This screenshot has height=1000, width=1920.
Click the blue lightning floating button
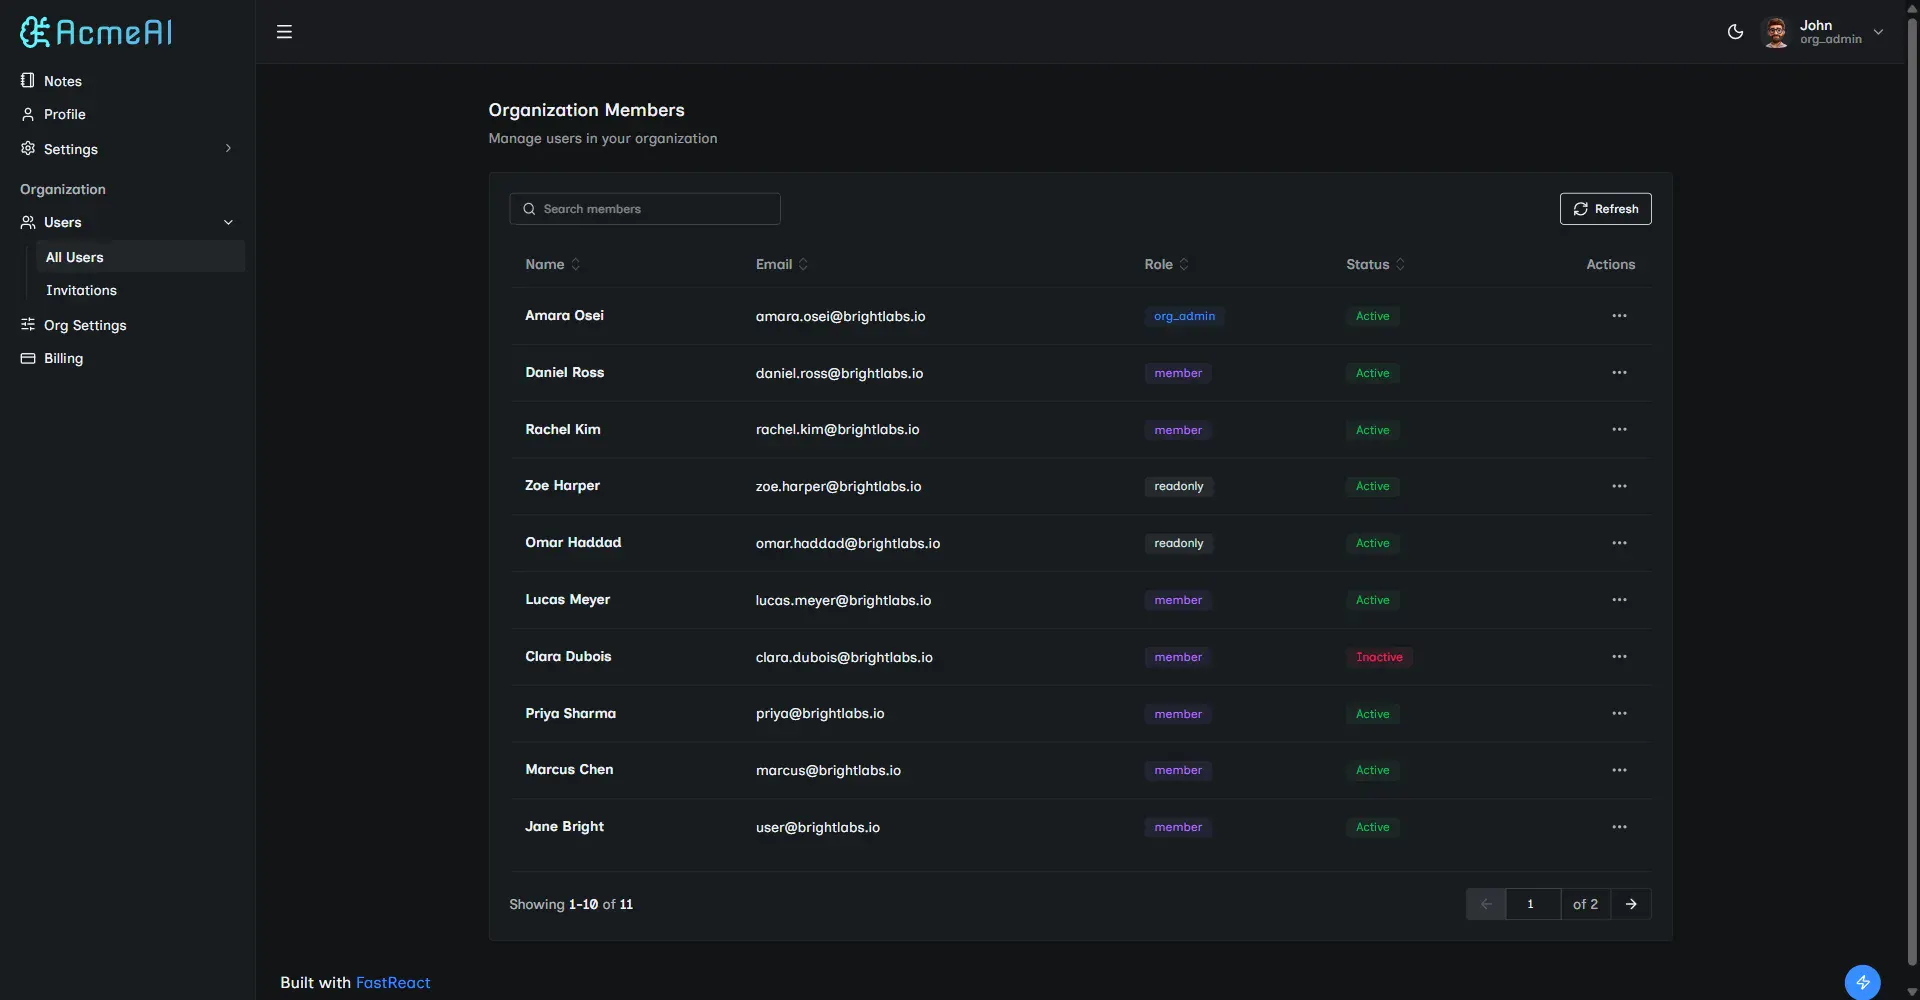pyautogui.click(x=1862, y=982)
